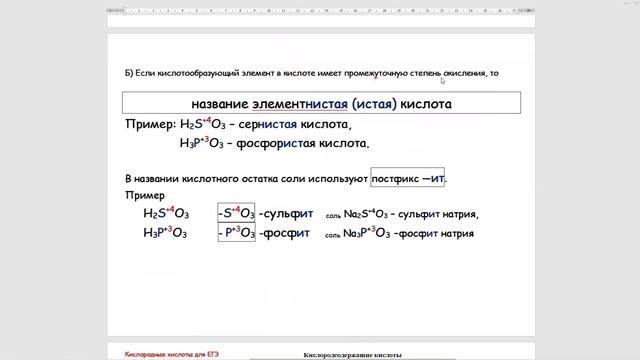Click the standalone word "Пример" above the formulas

[145, 196]
